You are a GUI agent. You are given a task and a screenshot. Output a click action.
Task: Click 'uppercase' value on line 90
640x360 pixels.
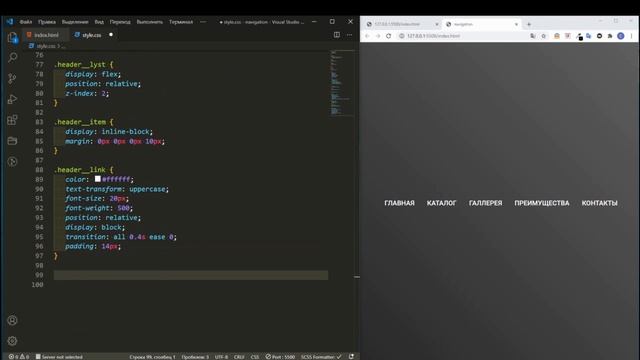coord(147,189)
